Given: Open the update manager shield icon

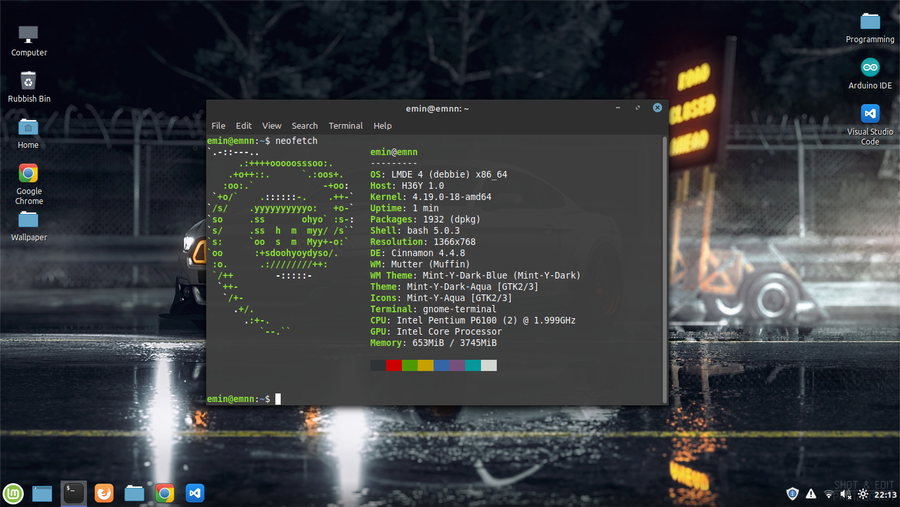Looking at the screenshot, I should [792, 493].
